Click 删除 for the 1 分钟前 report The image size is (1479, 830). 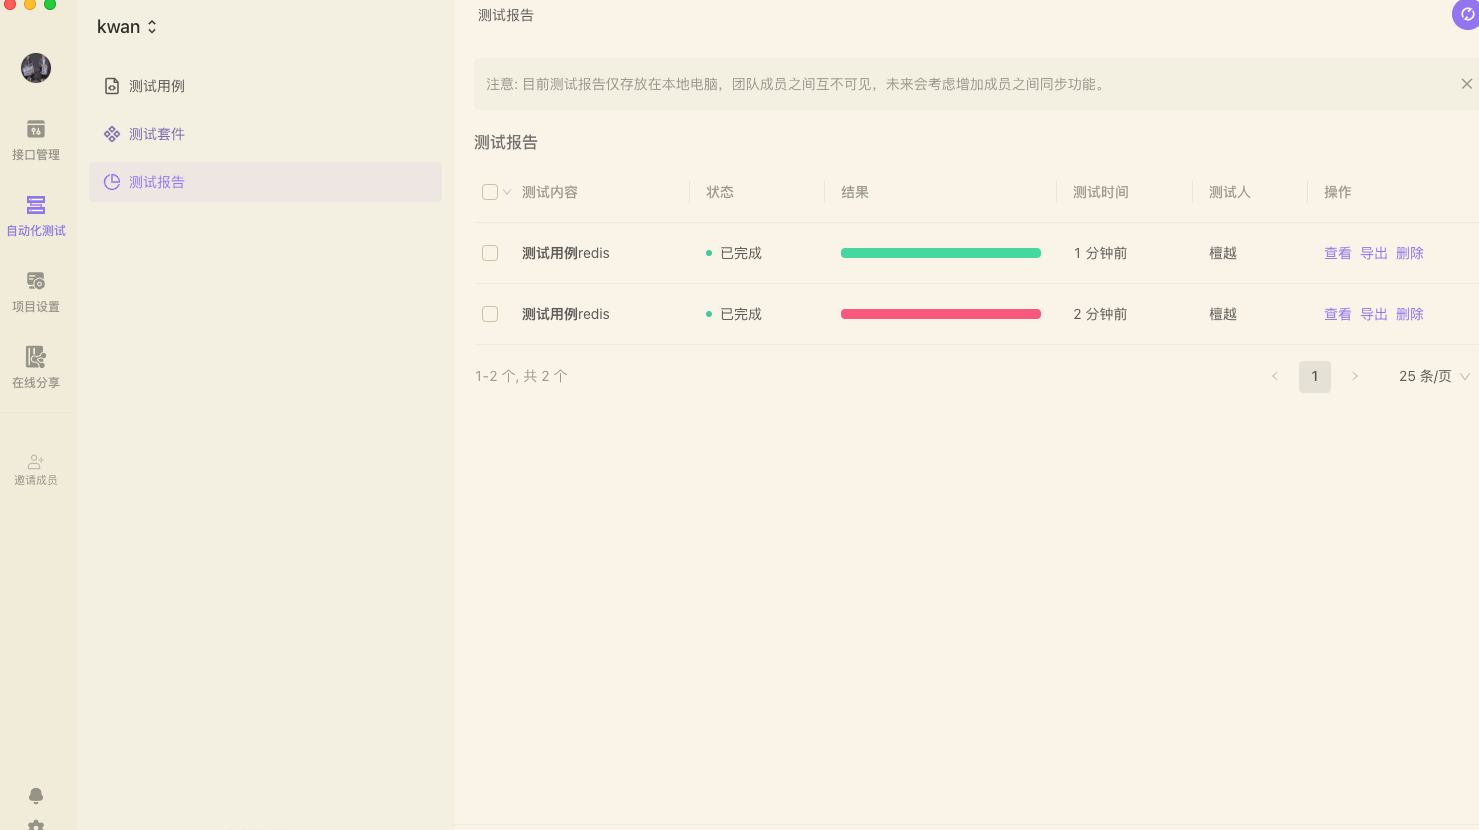(1410, 253)
